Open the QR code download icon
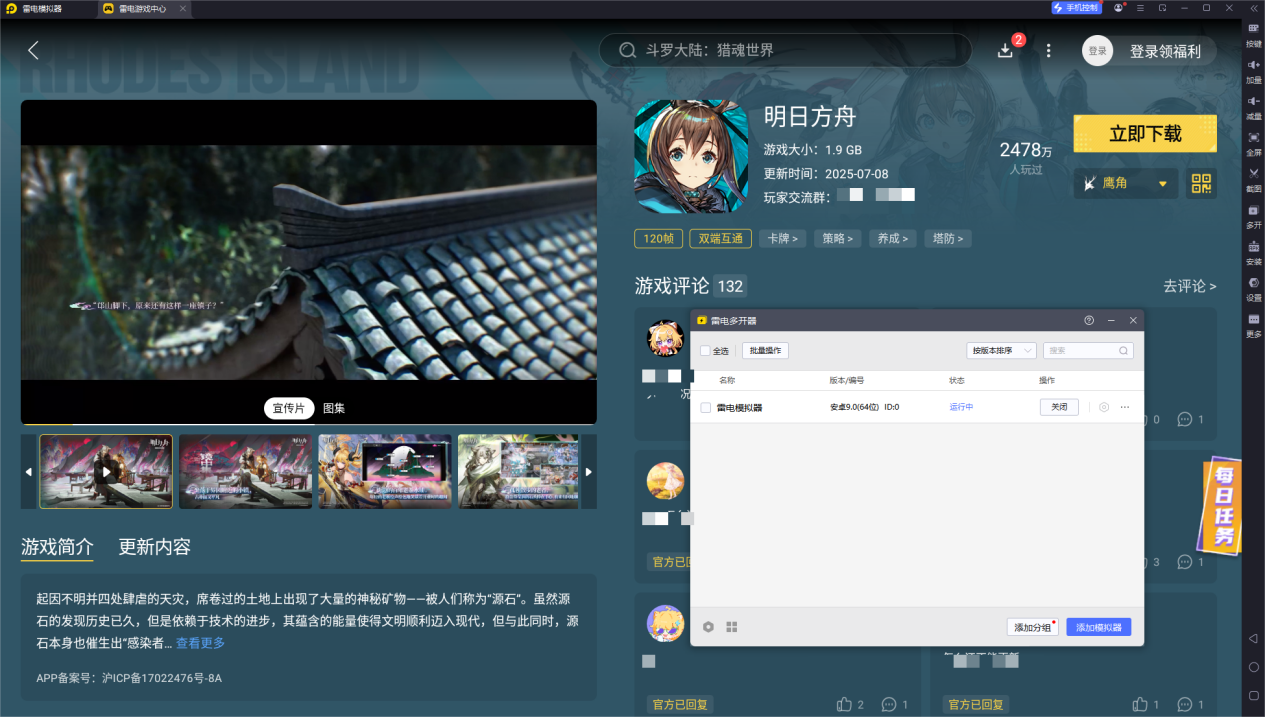Viewport: 1265px width, 717px height. tap(1201, 183)
